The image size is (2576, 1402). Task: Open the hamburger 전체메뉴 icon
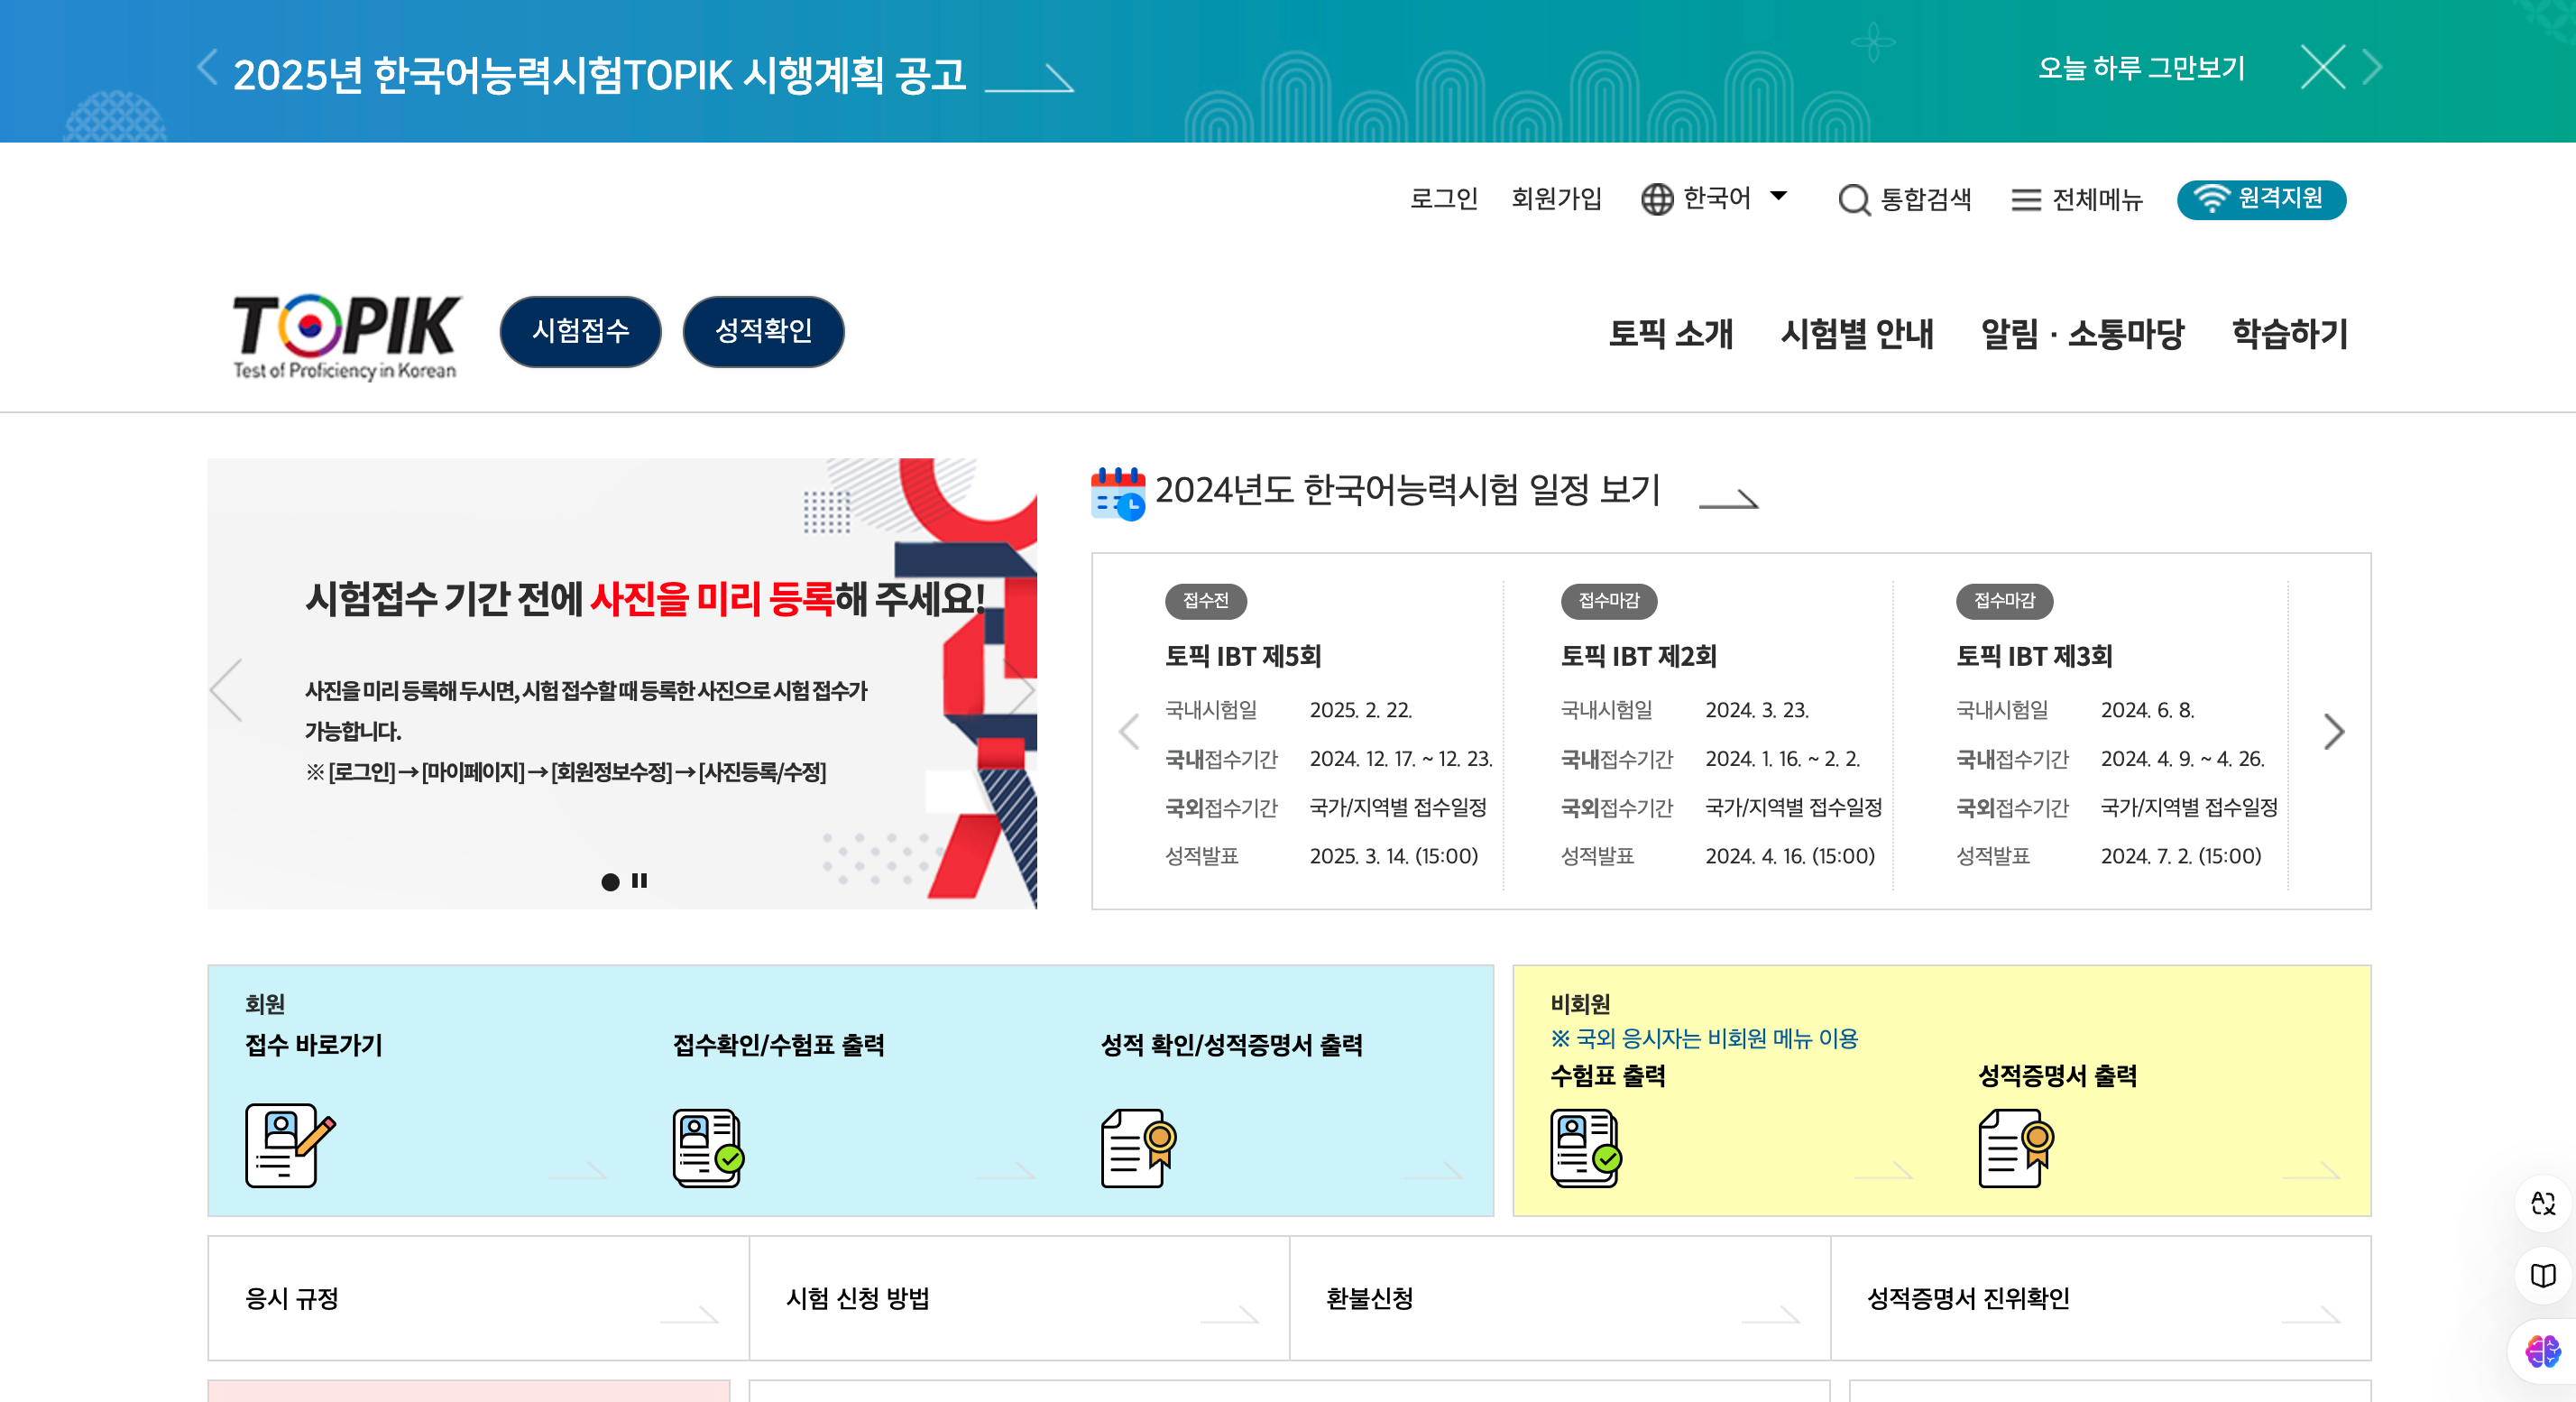[x=2026, y=200]
